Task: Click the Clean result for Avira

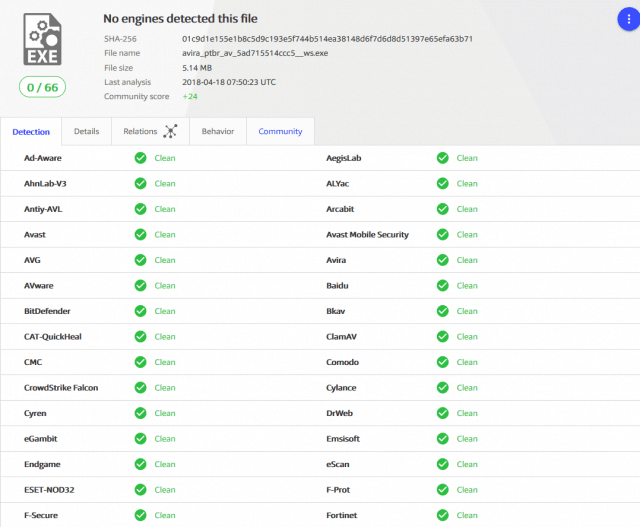Action: coord(467,260)
